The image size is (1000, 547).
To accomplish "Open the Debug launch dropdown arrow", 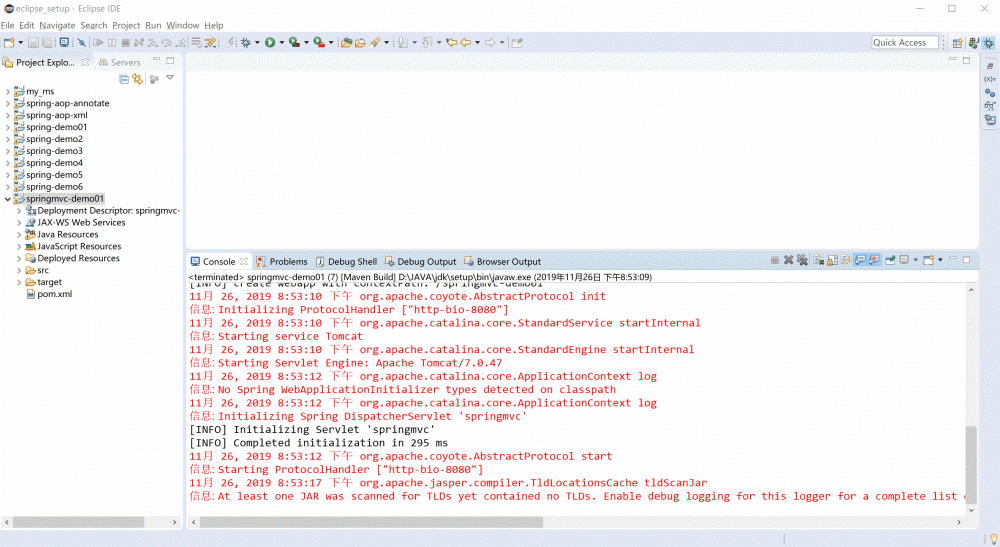I will pos(258,43).
